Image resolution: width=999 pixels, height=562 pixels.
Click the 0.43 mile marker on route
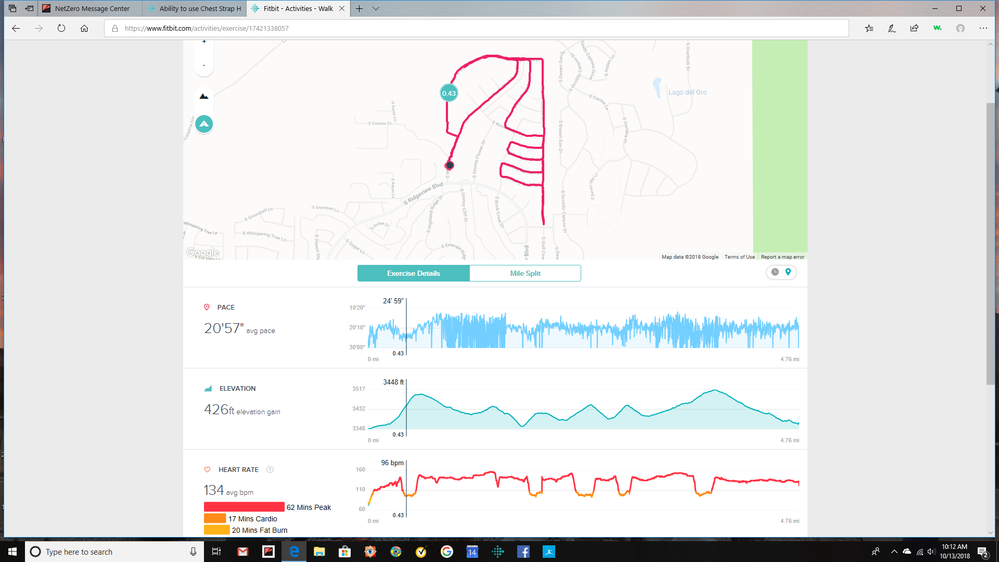pos(449,93)
